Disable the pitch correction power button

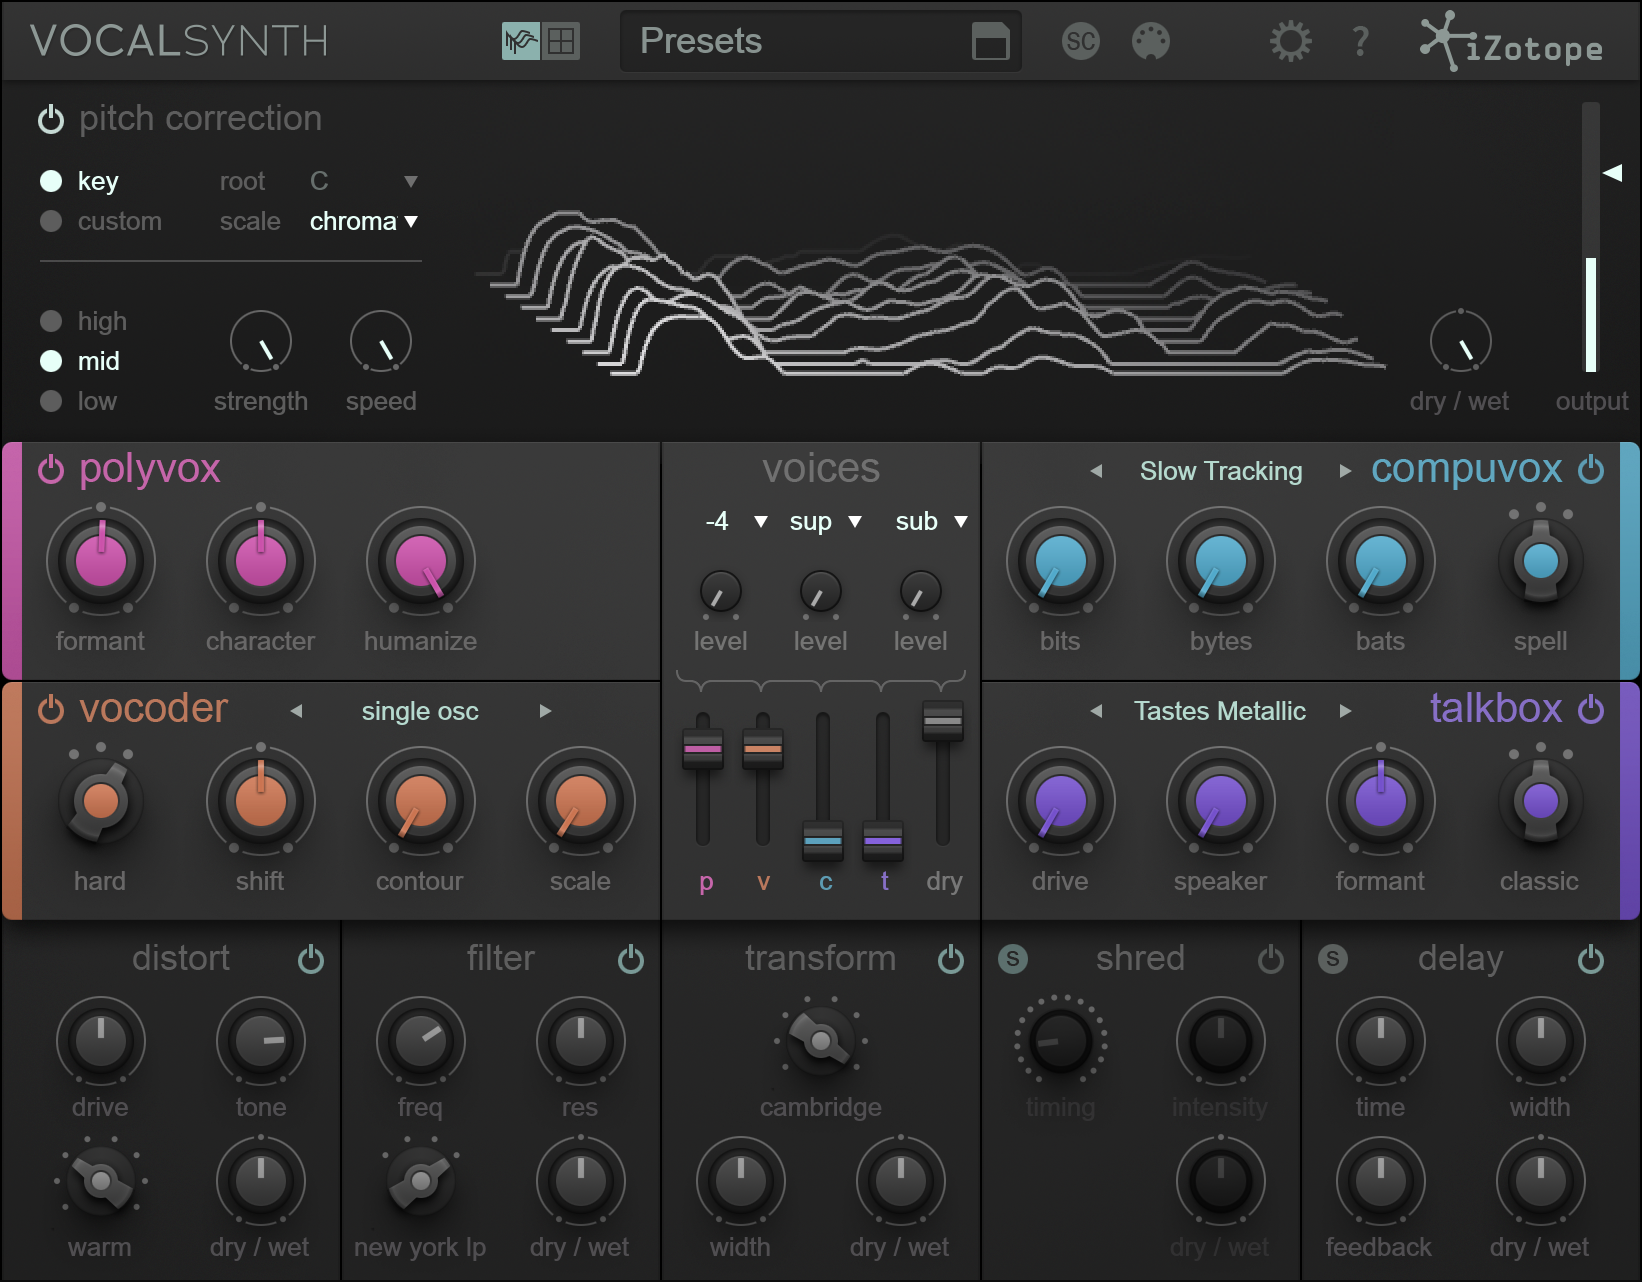pyautogui.click(x=51, y=119)
